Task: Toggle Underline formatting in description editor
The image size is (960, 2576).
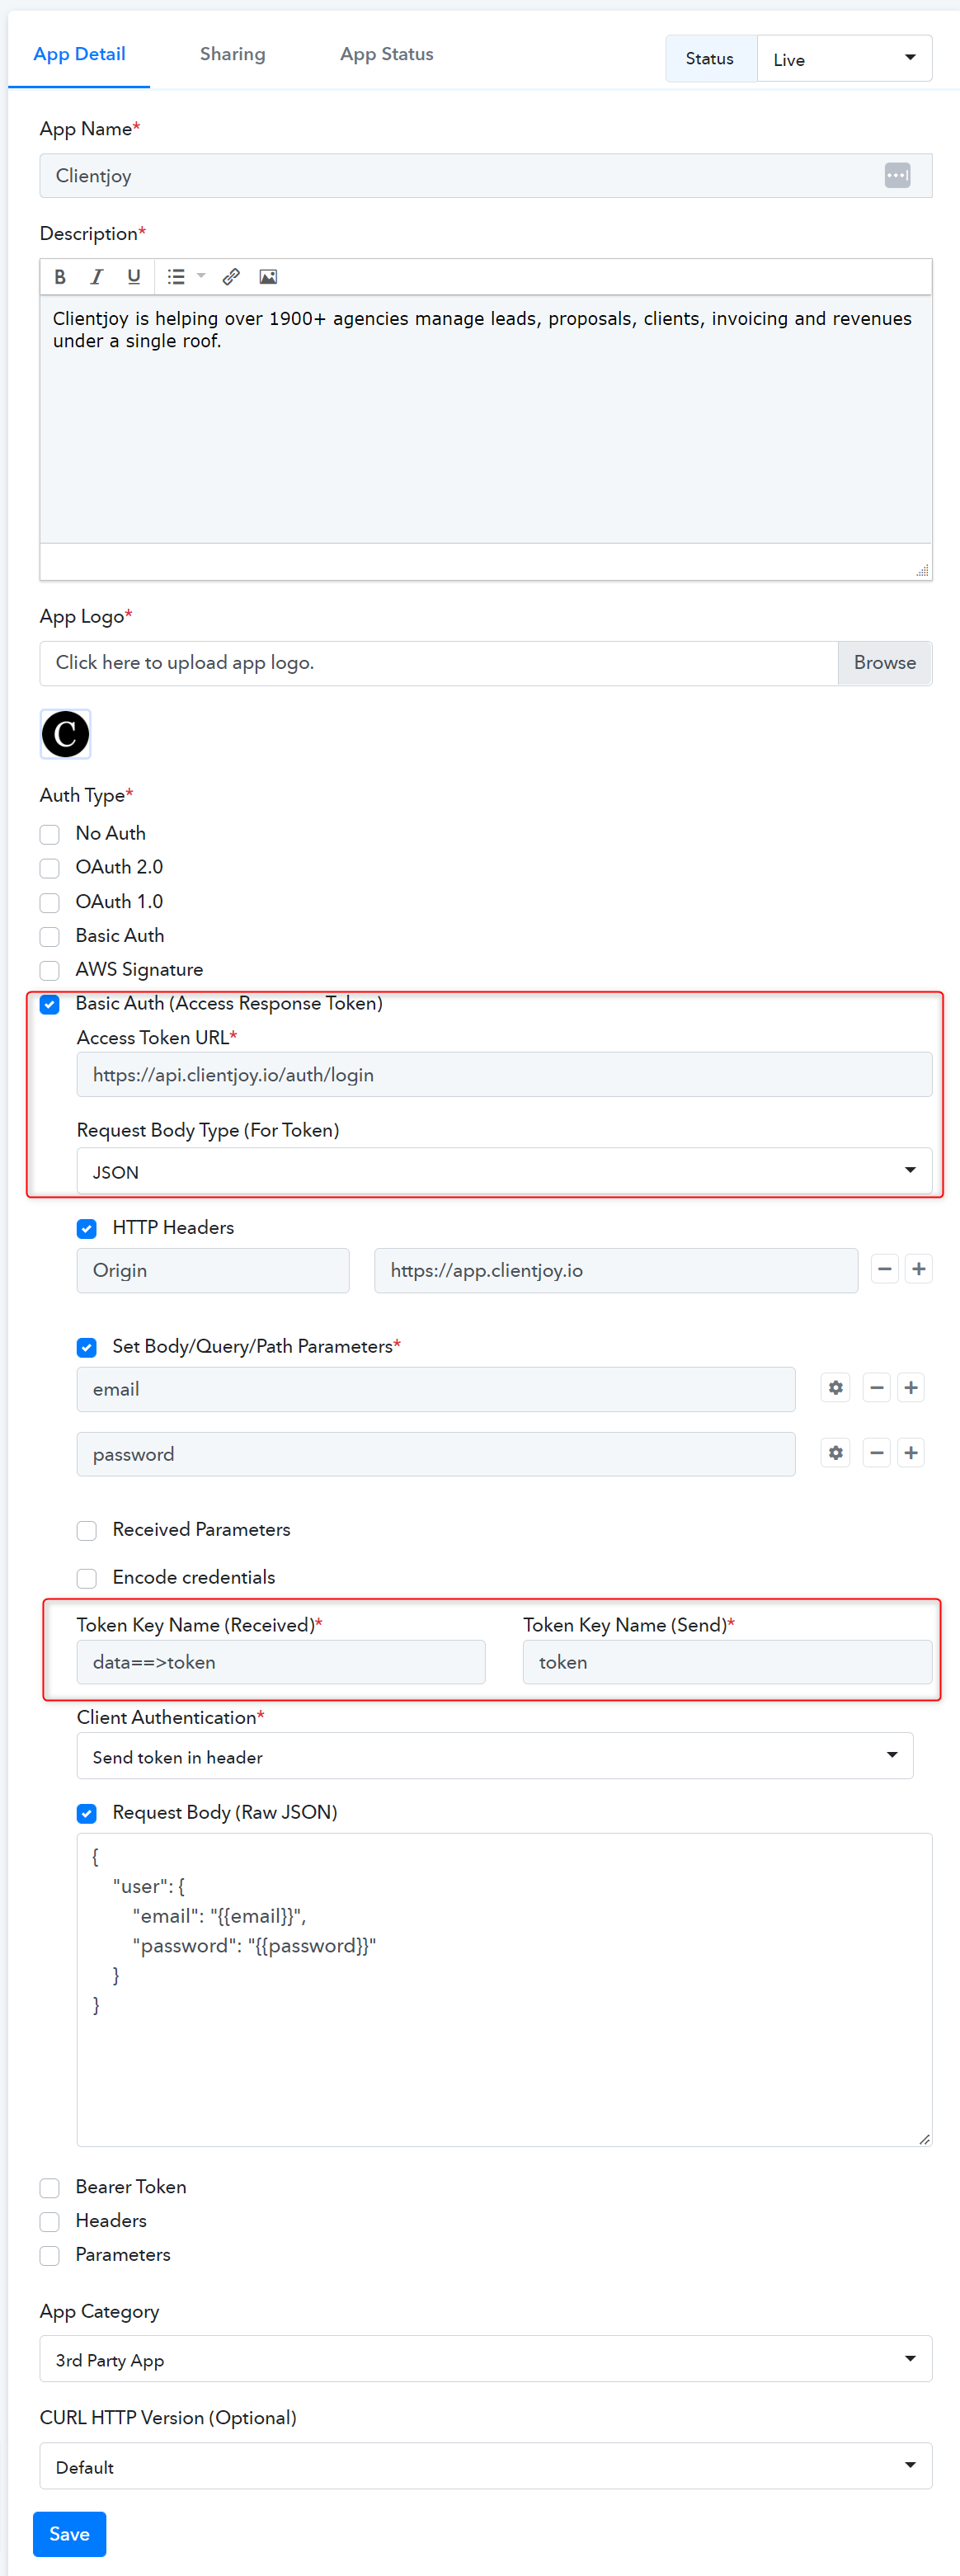Action: click(x=133, y=277)
